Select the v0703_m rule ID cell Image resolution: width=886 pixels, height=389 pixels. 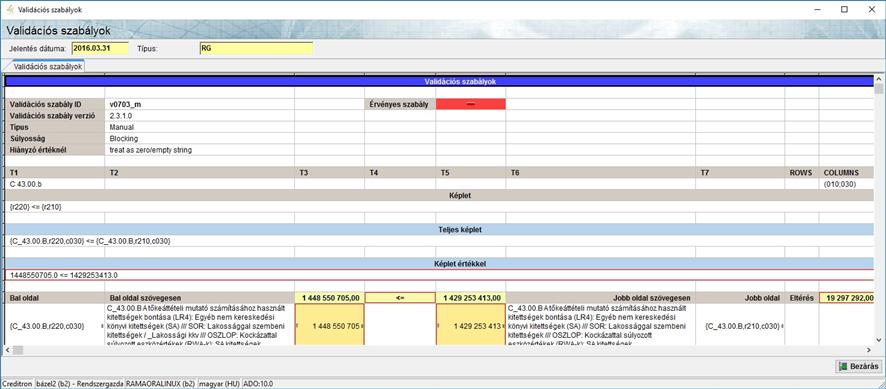coord(199,104)
